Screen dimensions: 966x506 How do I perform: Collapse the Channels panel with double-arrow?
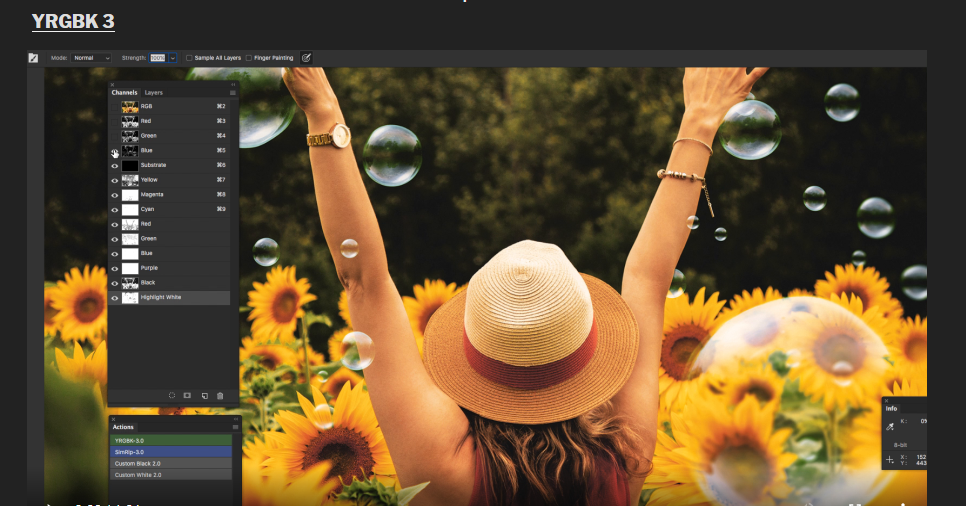(233, 84)
